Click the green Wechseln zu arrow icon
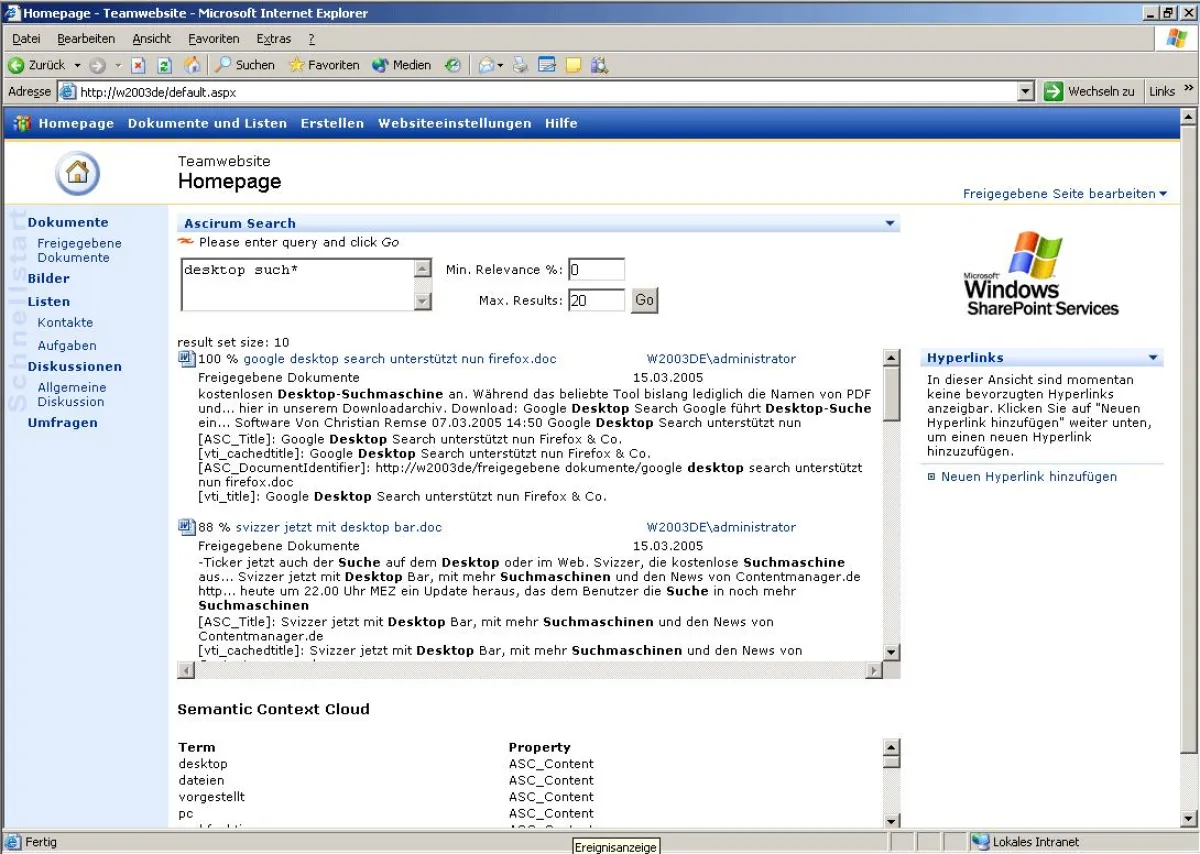This screenshot has width=1200, height=854. click(x=1053, y=91)
